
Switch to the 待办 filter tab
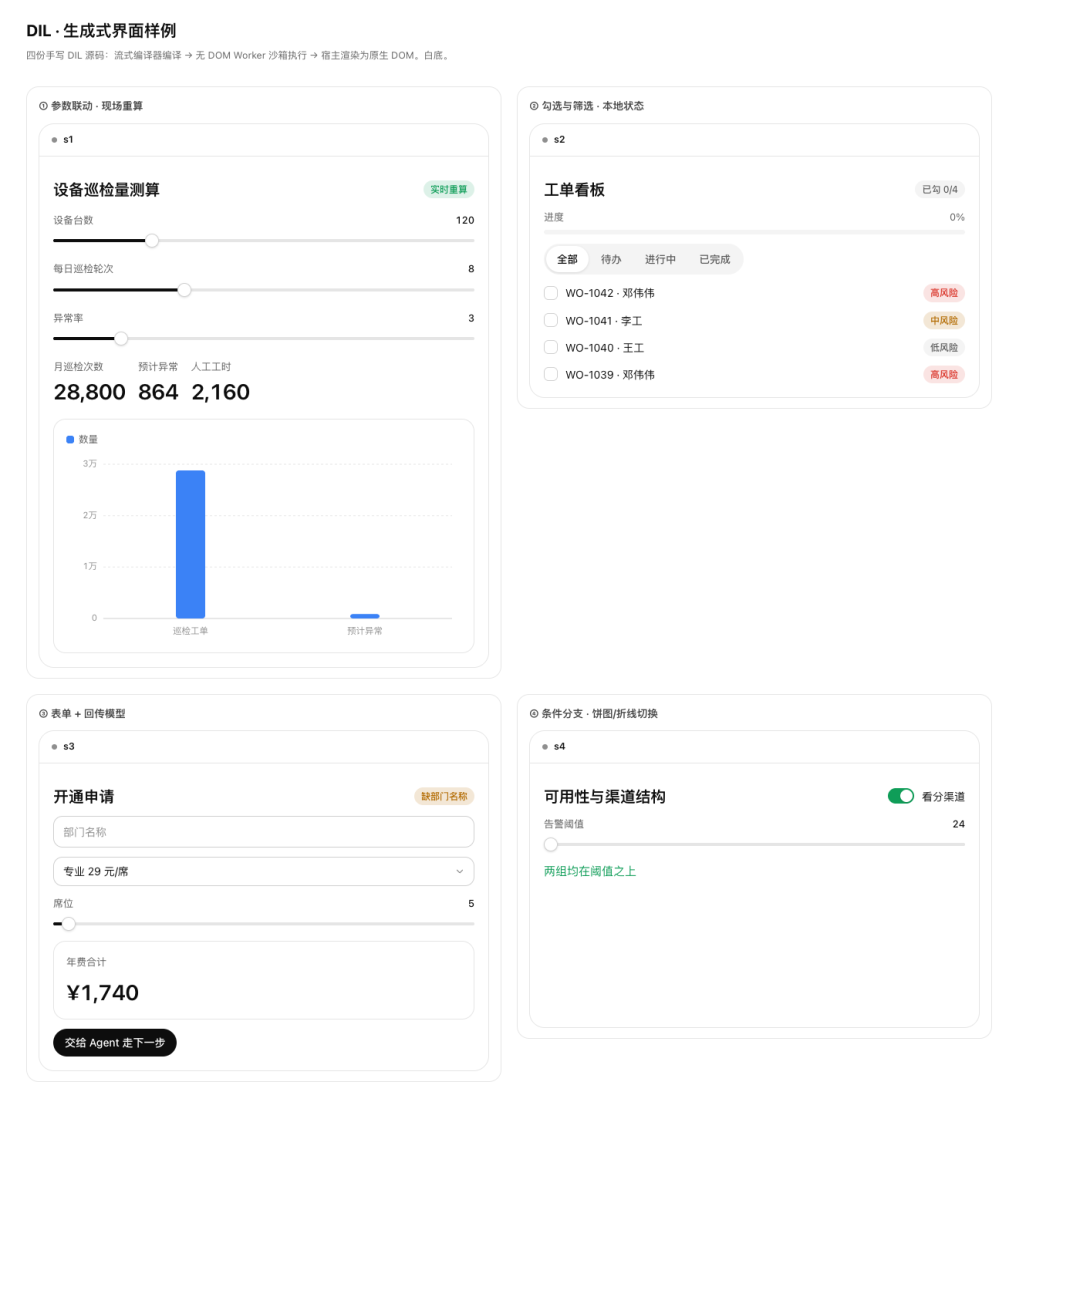(x=611, y=259)
